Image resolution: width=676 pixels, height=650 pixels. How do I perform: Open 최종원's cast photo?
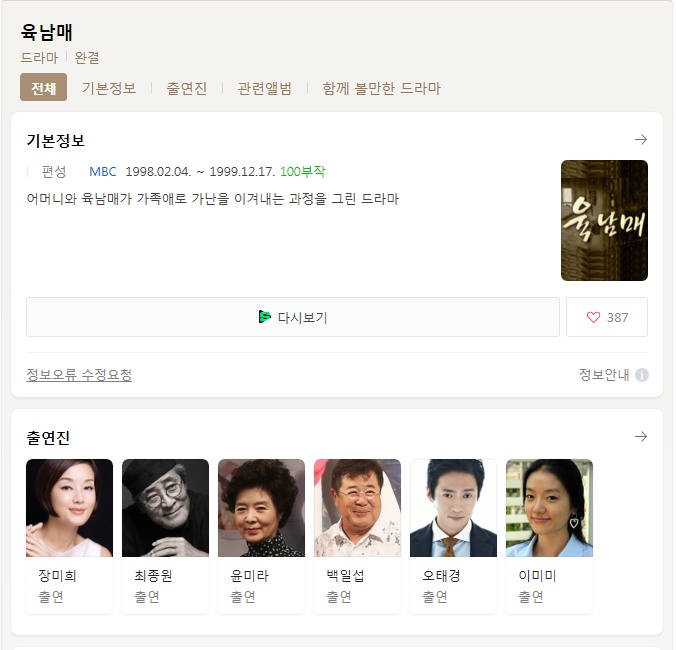click(x=166, y=508)
